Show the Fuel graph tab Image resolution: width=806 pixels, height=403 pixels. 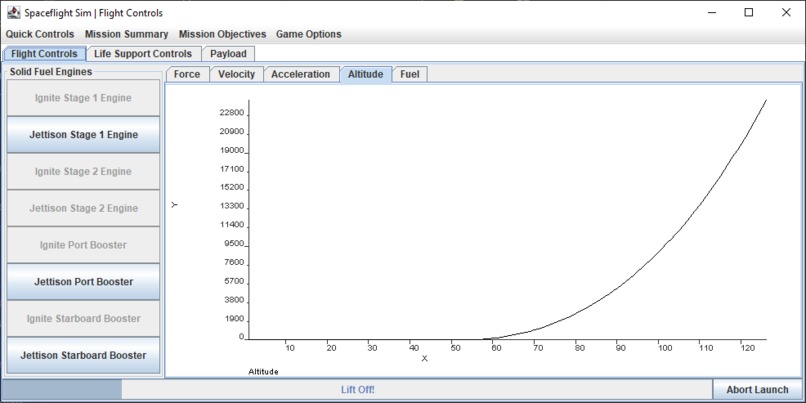pos(410,74)
